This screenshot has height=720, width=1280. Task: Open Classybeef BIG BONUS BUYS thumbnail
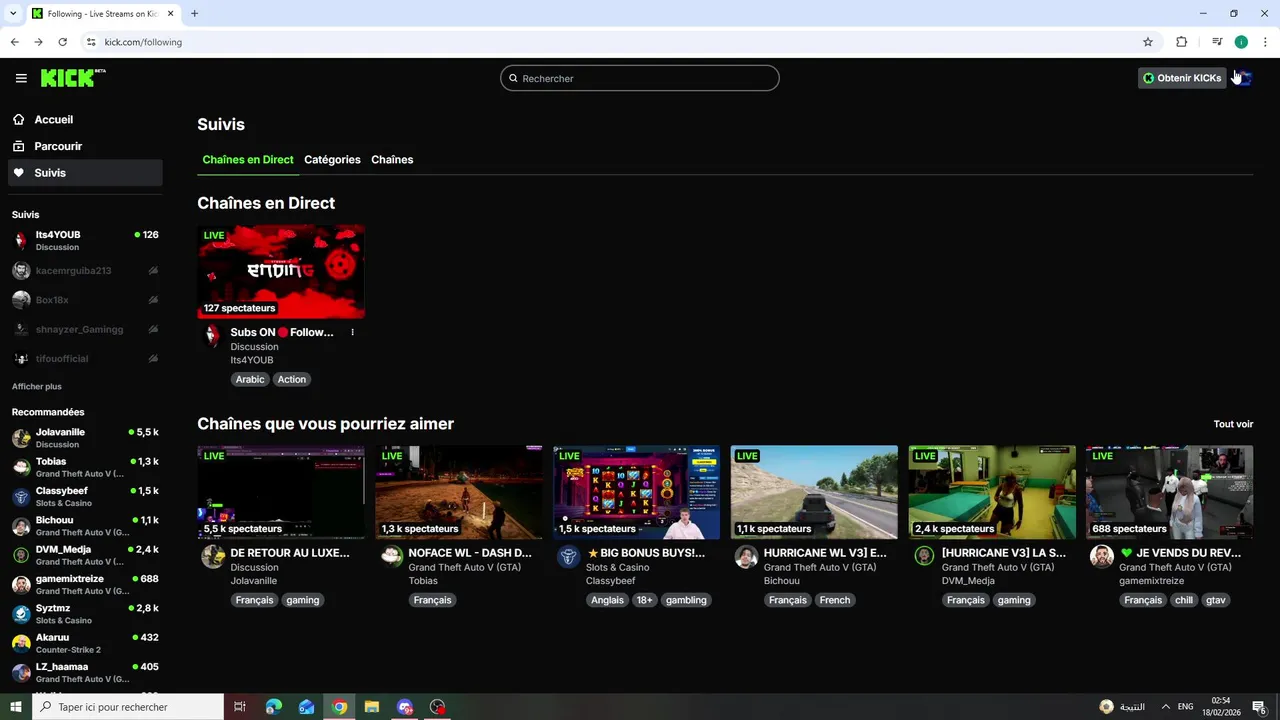coord(636,492)
